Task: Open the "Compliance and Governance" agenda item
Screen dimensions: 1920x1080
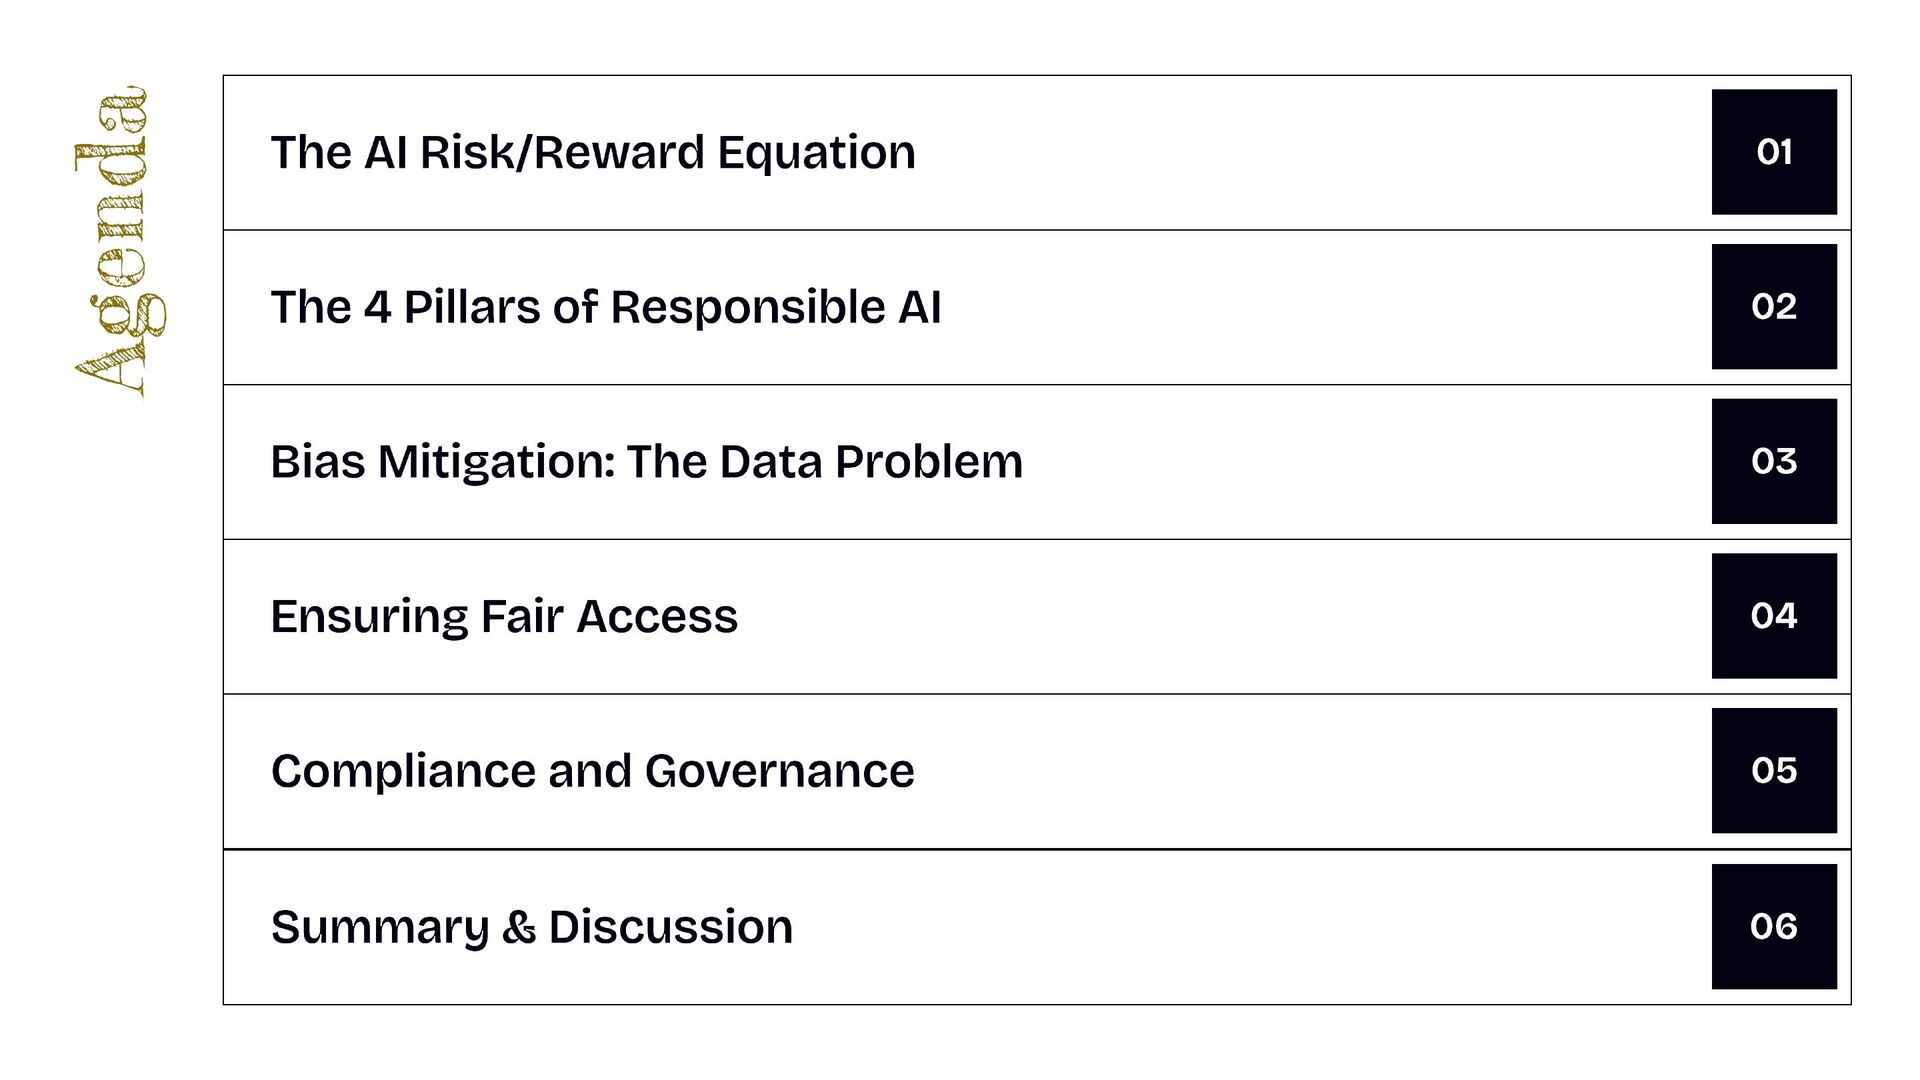Action: 592,771
